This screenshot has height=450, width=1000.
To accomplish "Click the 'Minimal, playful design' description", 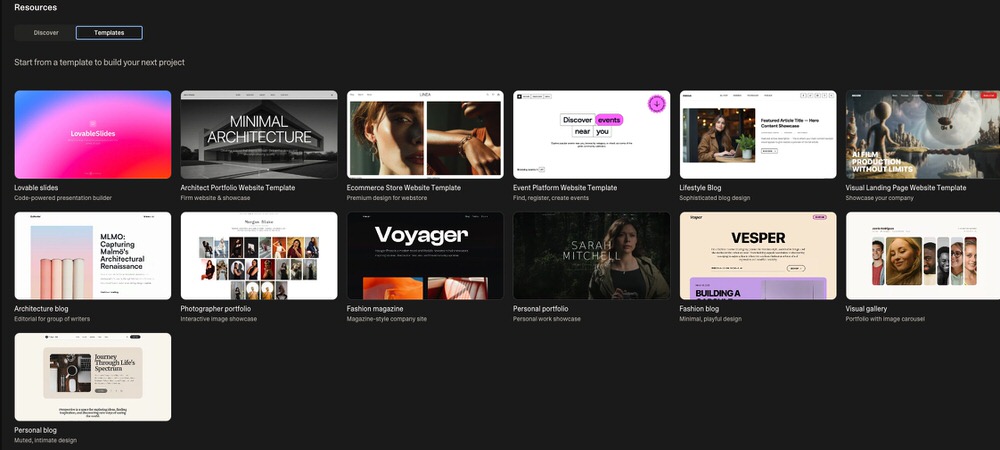I will (x=710, y=319).
